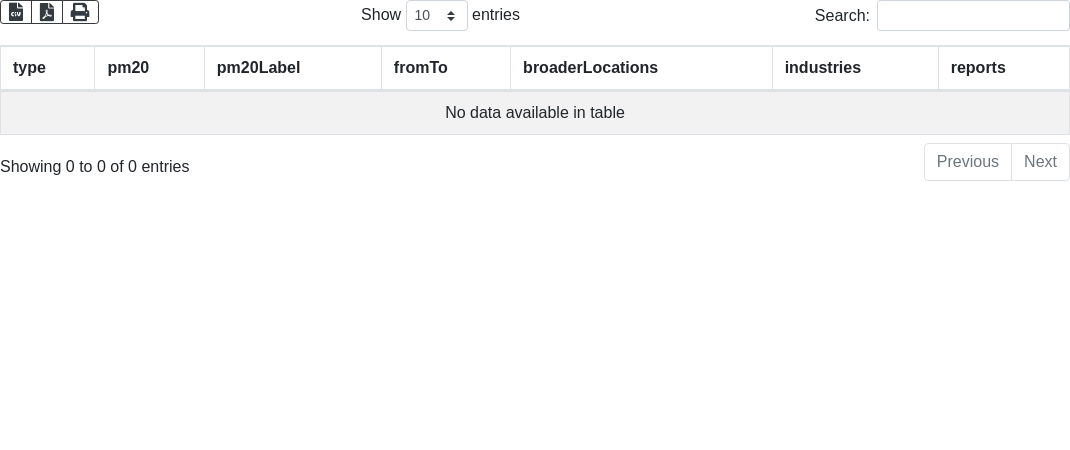Export the table as PDF
The image size is (1070, 450).
coord(47,12)
